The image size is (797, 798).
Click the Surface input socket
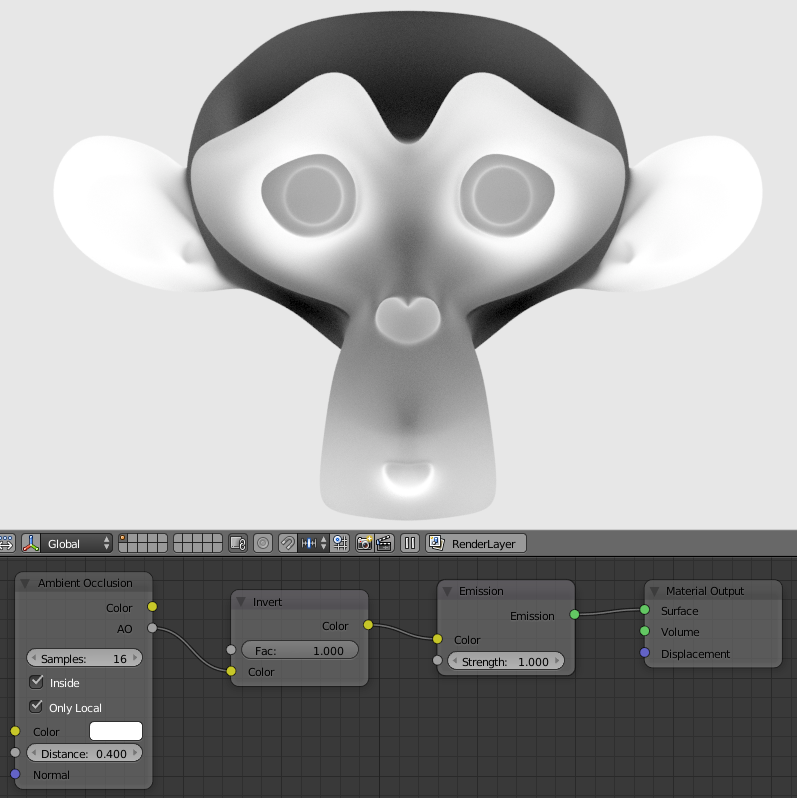[645, 610]
